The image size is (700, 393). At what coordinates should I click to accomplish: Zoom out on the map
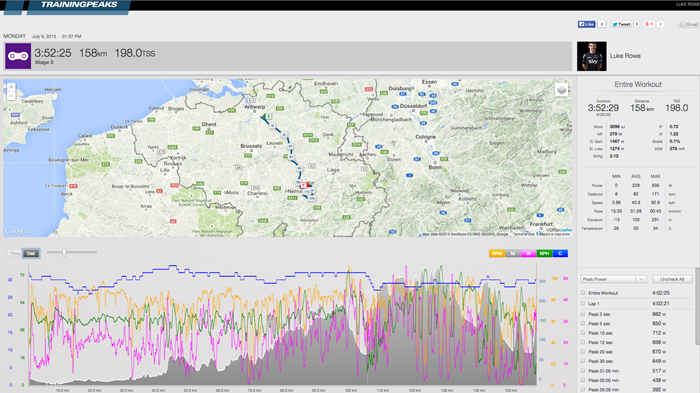11,96
